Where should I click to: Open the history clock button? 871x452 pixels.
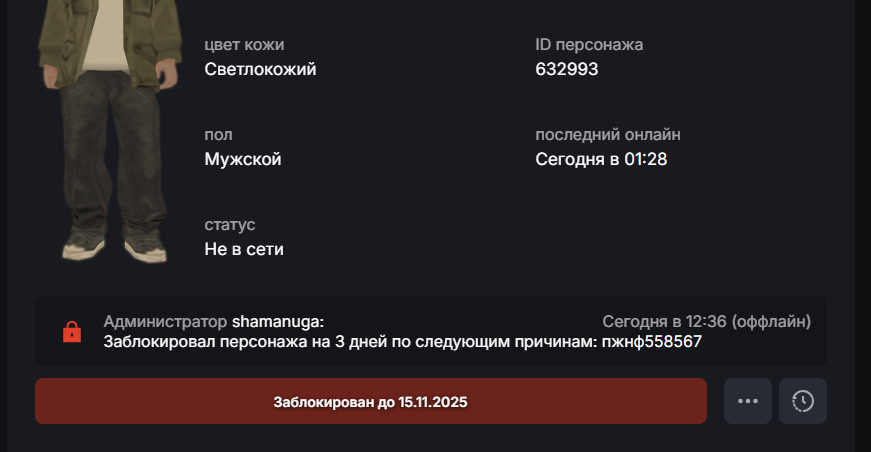click(803, 401)
